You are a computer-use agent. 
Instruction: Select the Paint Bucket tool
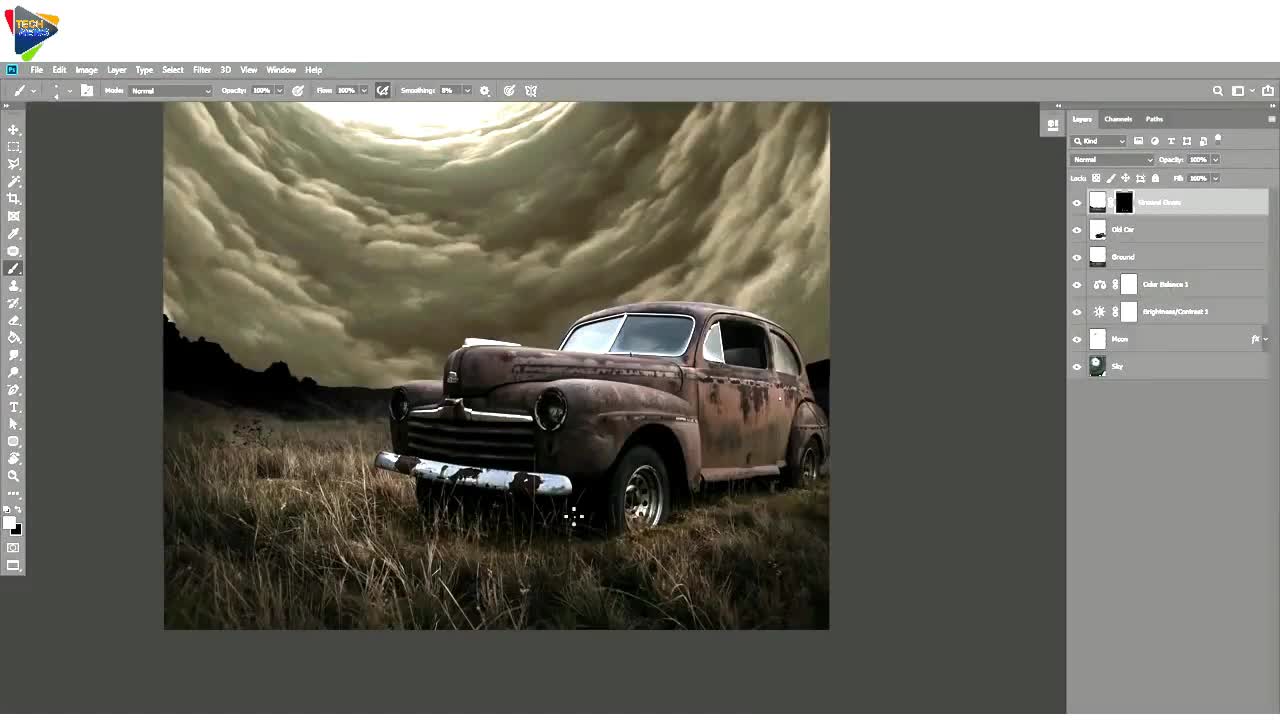[14, 337]
